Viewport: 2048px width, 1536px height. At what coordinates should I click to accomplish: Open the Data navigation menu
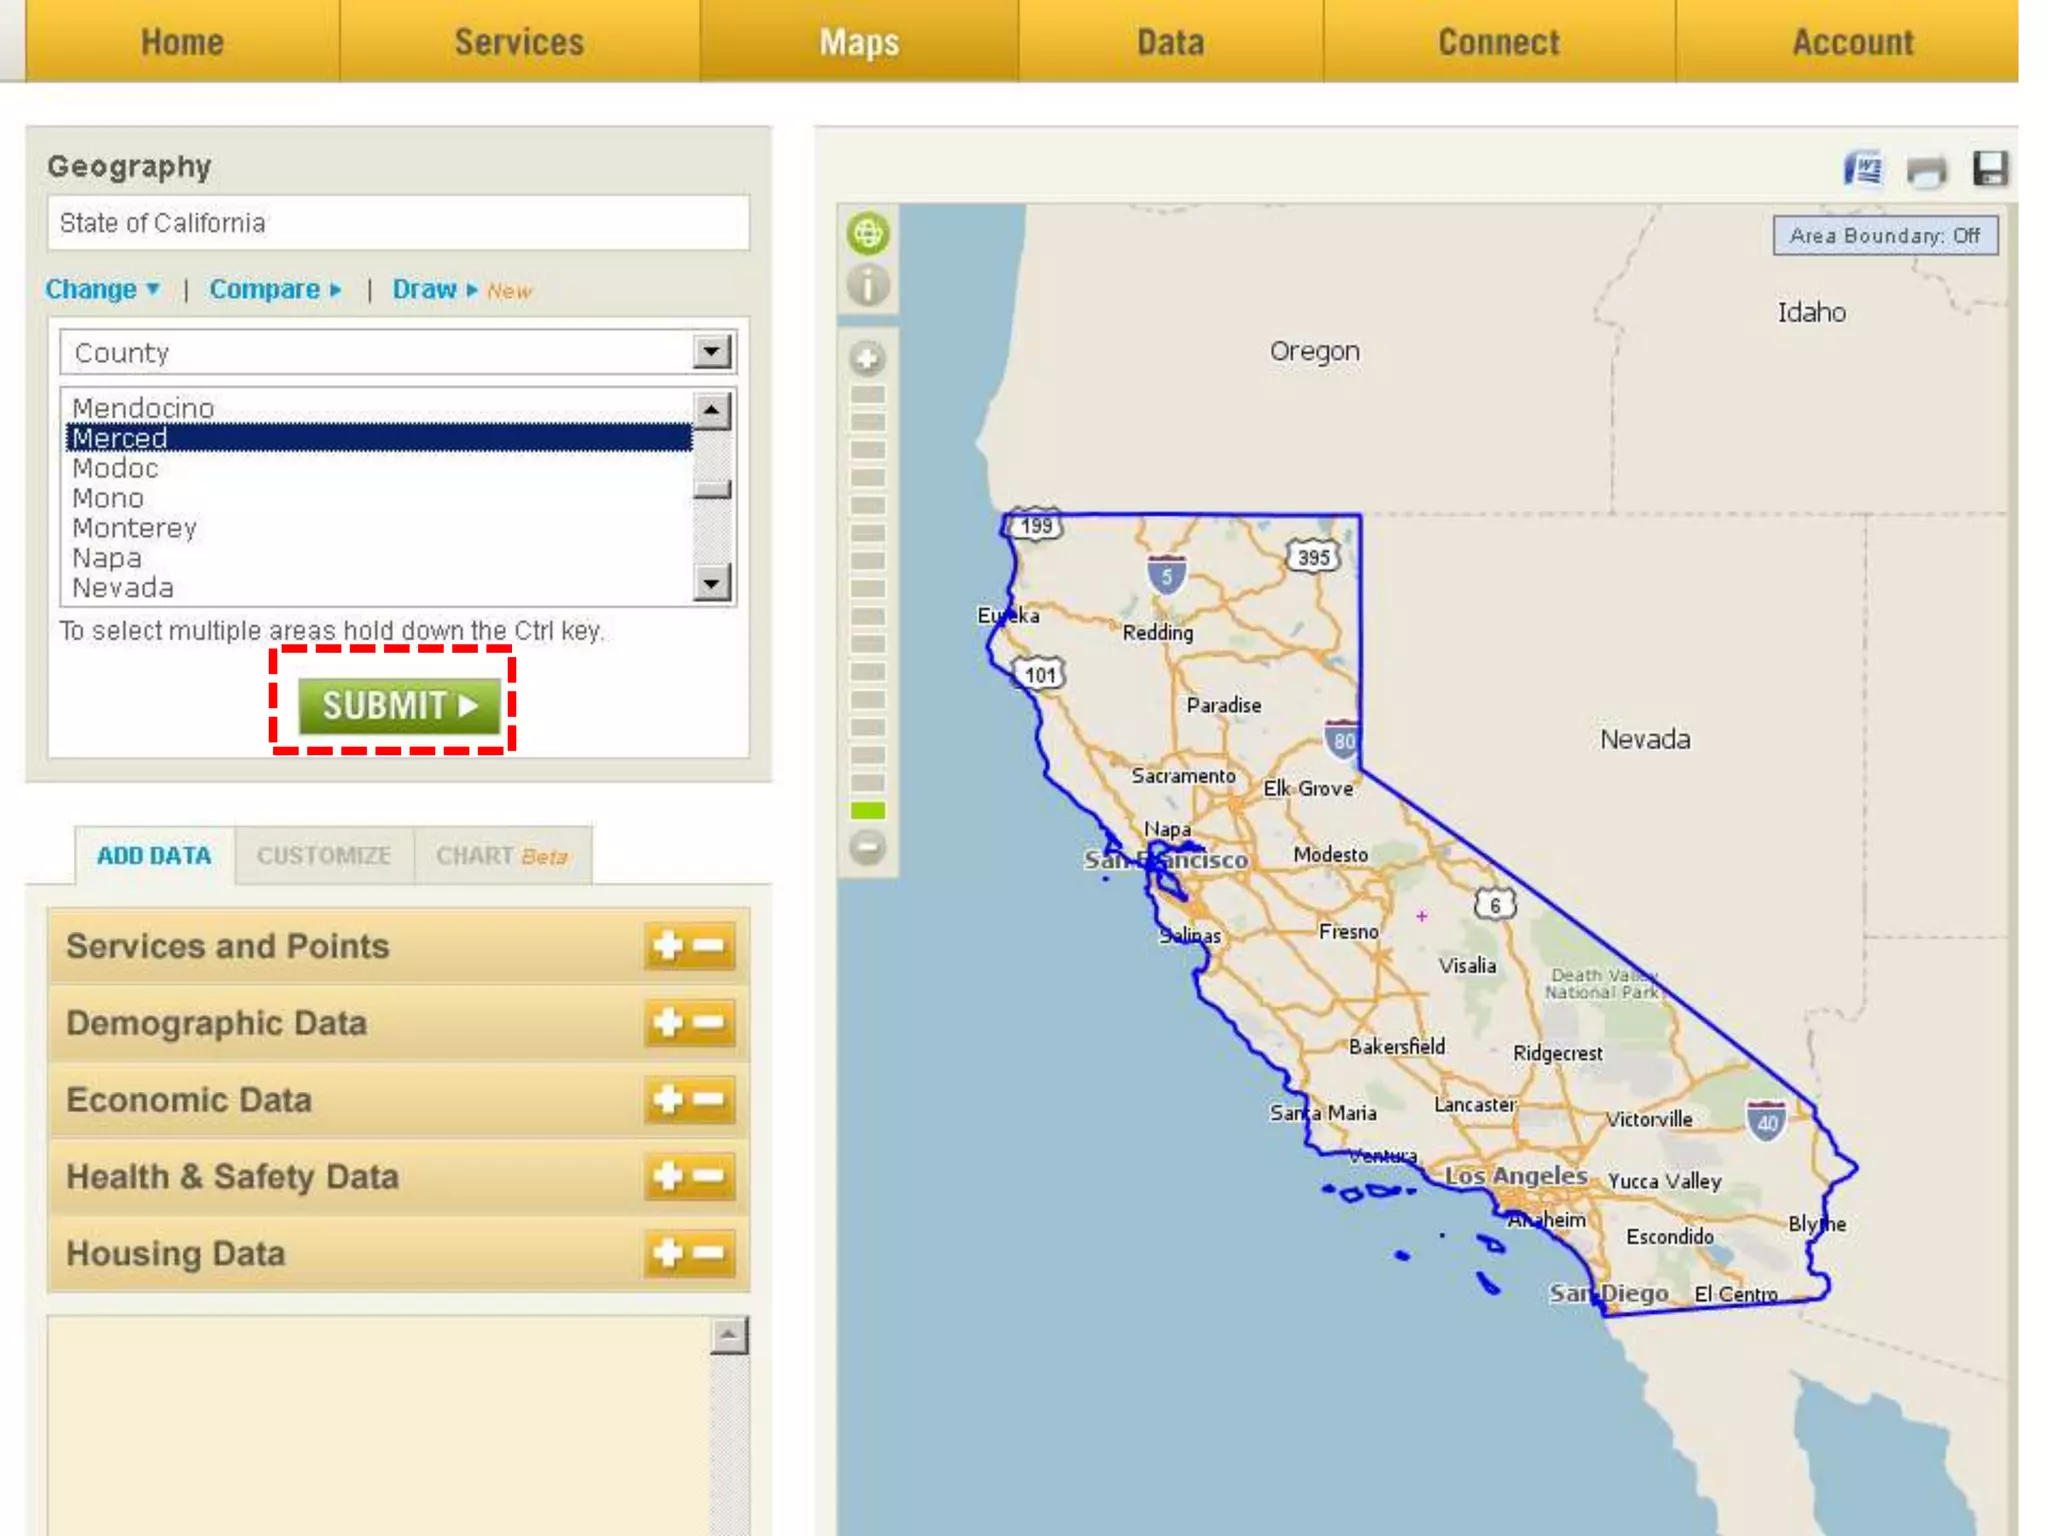click(1170, 42)
